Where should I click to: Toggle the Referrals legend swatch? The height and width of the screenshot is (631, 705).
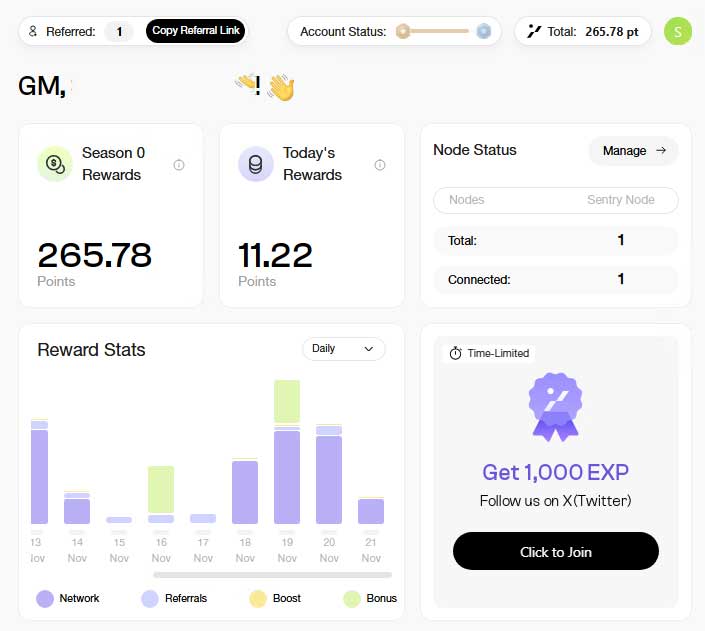tap(150, 599)
